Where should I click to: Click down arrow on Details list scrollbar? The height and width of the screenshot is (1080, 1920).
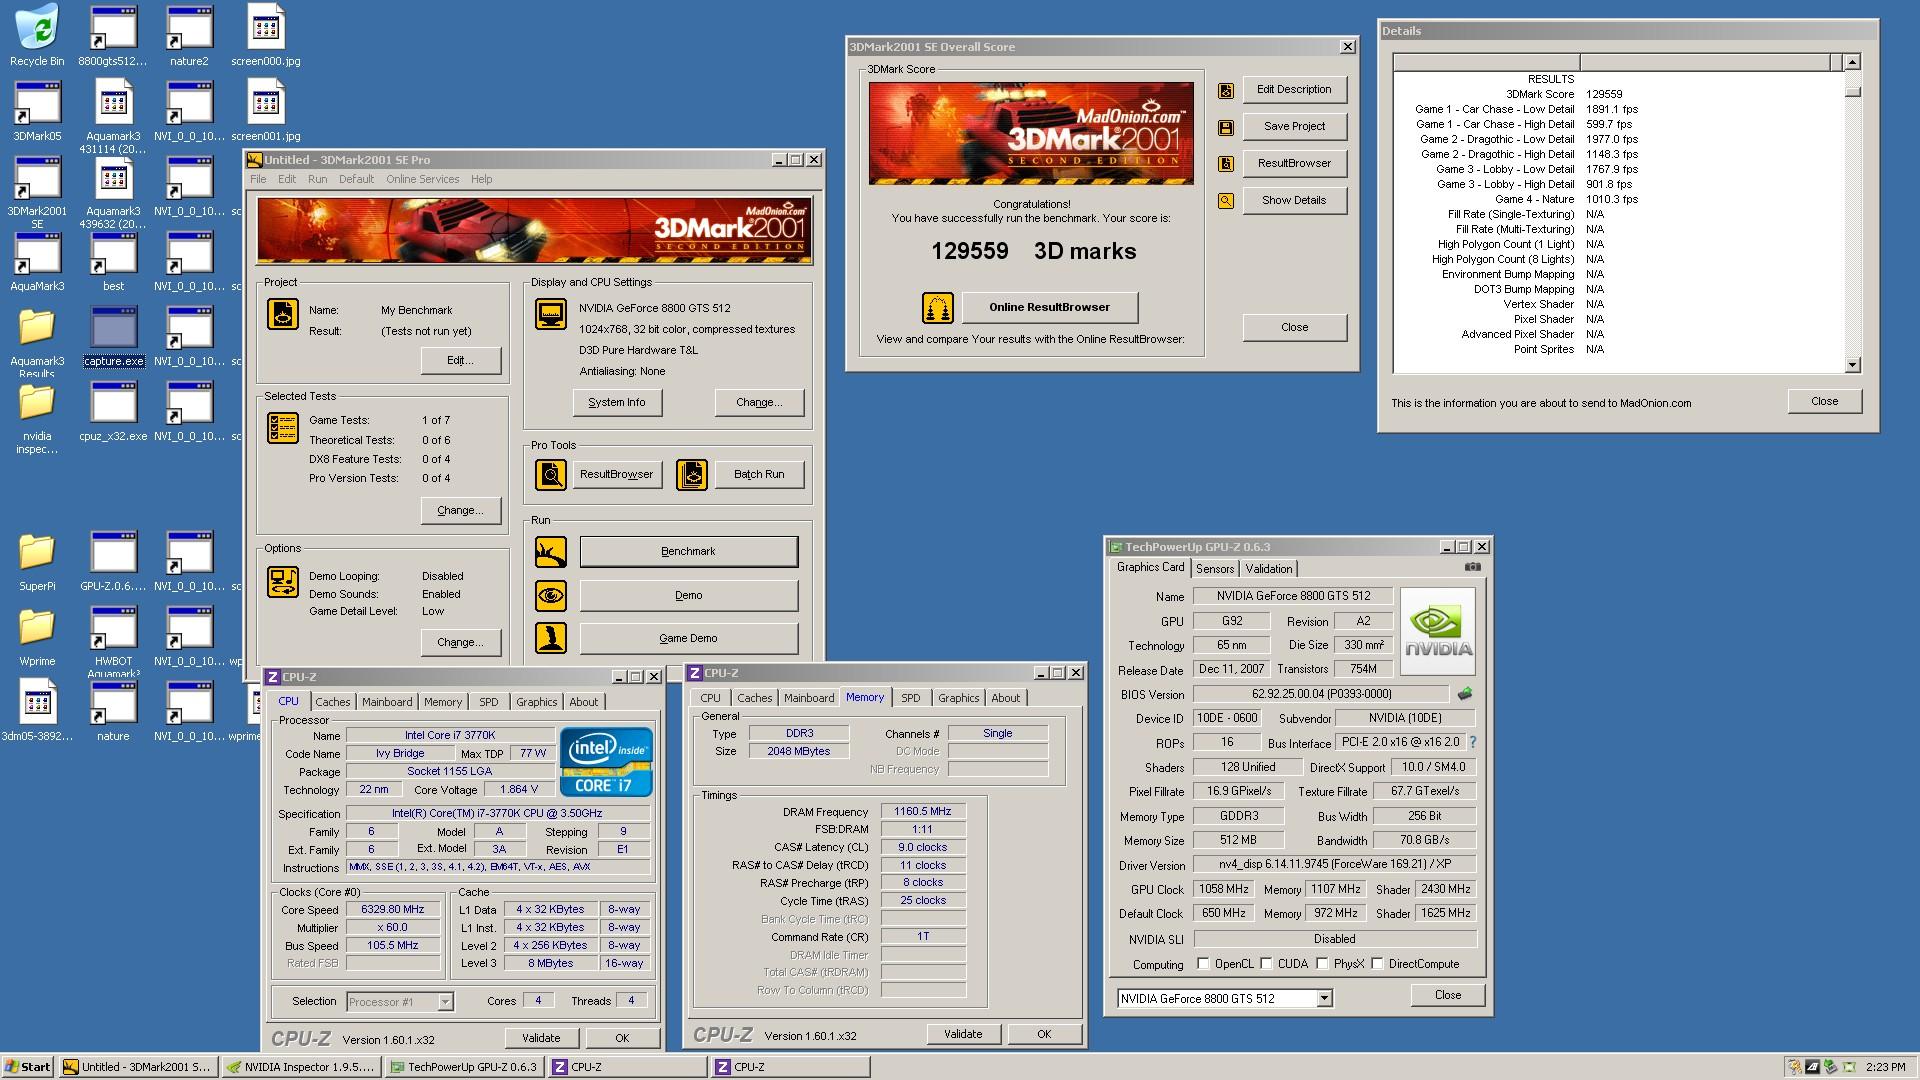(1852, 365)
